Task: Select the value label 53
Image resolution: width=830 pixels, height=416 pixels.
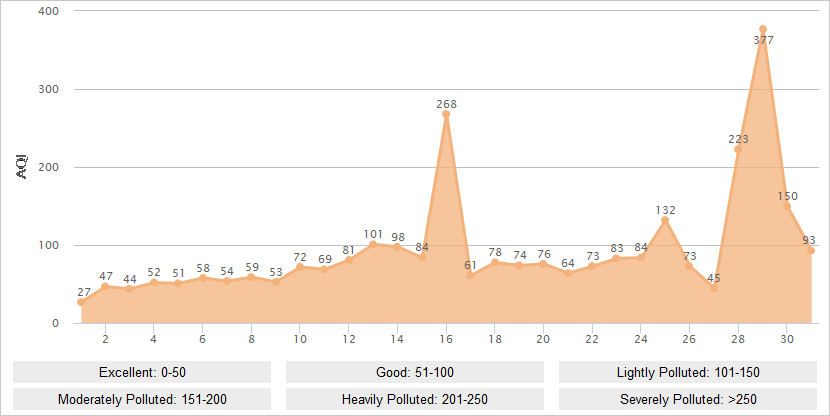Action: pyautogui.click(x=276, y=272)
